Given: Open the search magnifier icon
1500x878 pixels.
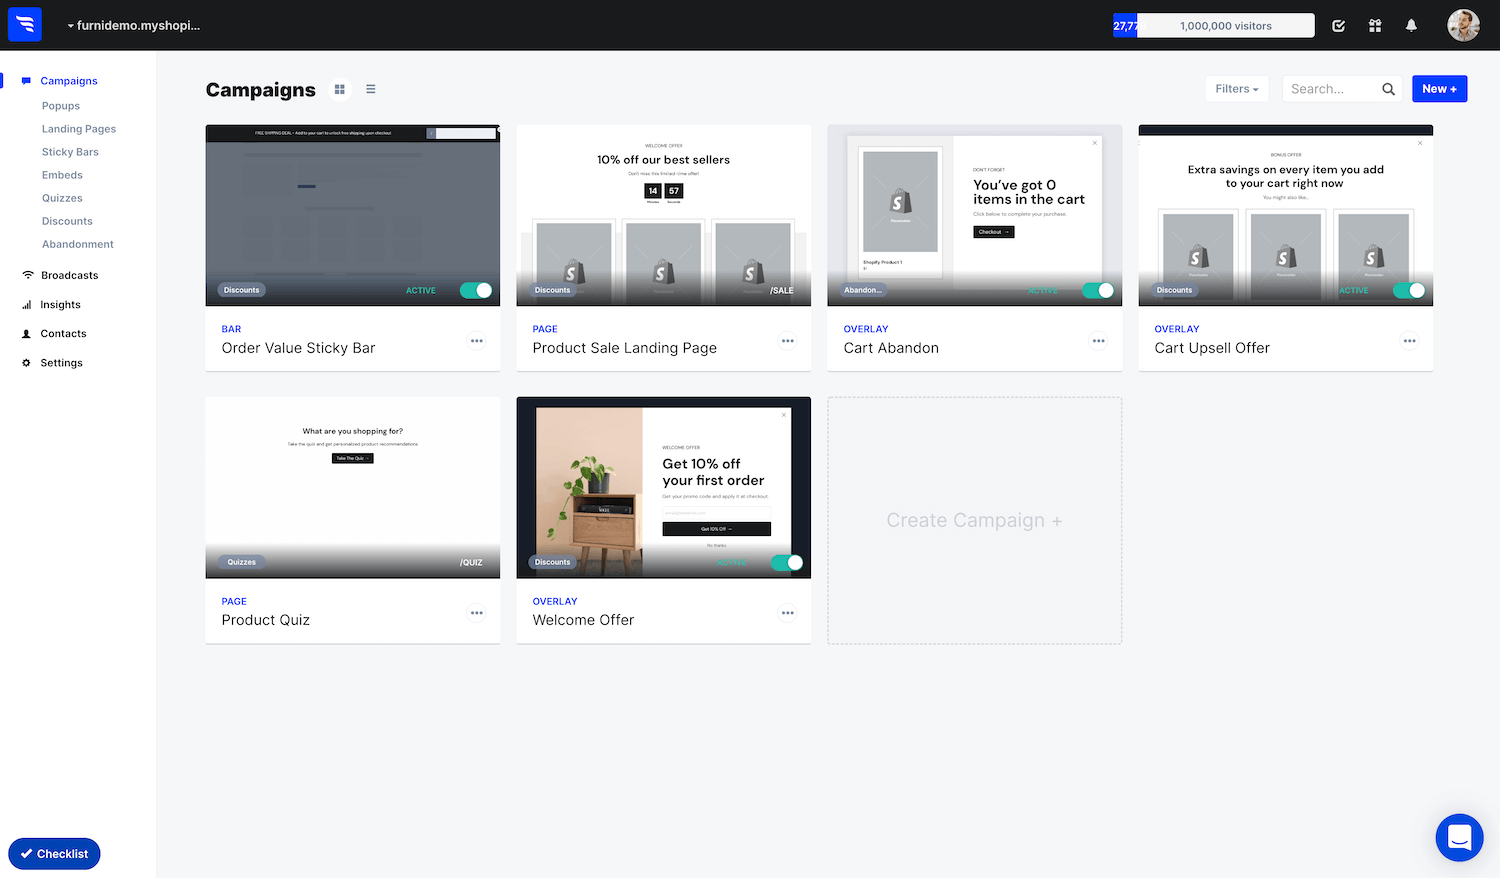Looking at the screenshot, I should coord(1388,88).
